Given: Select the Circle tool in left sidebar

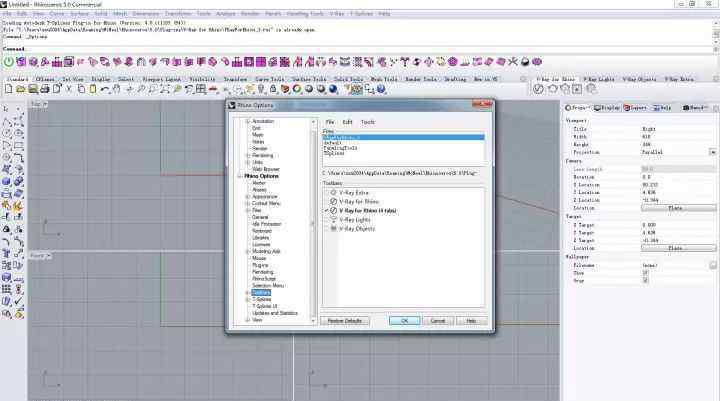Looking at the screenshot, I should click(6, 133).
